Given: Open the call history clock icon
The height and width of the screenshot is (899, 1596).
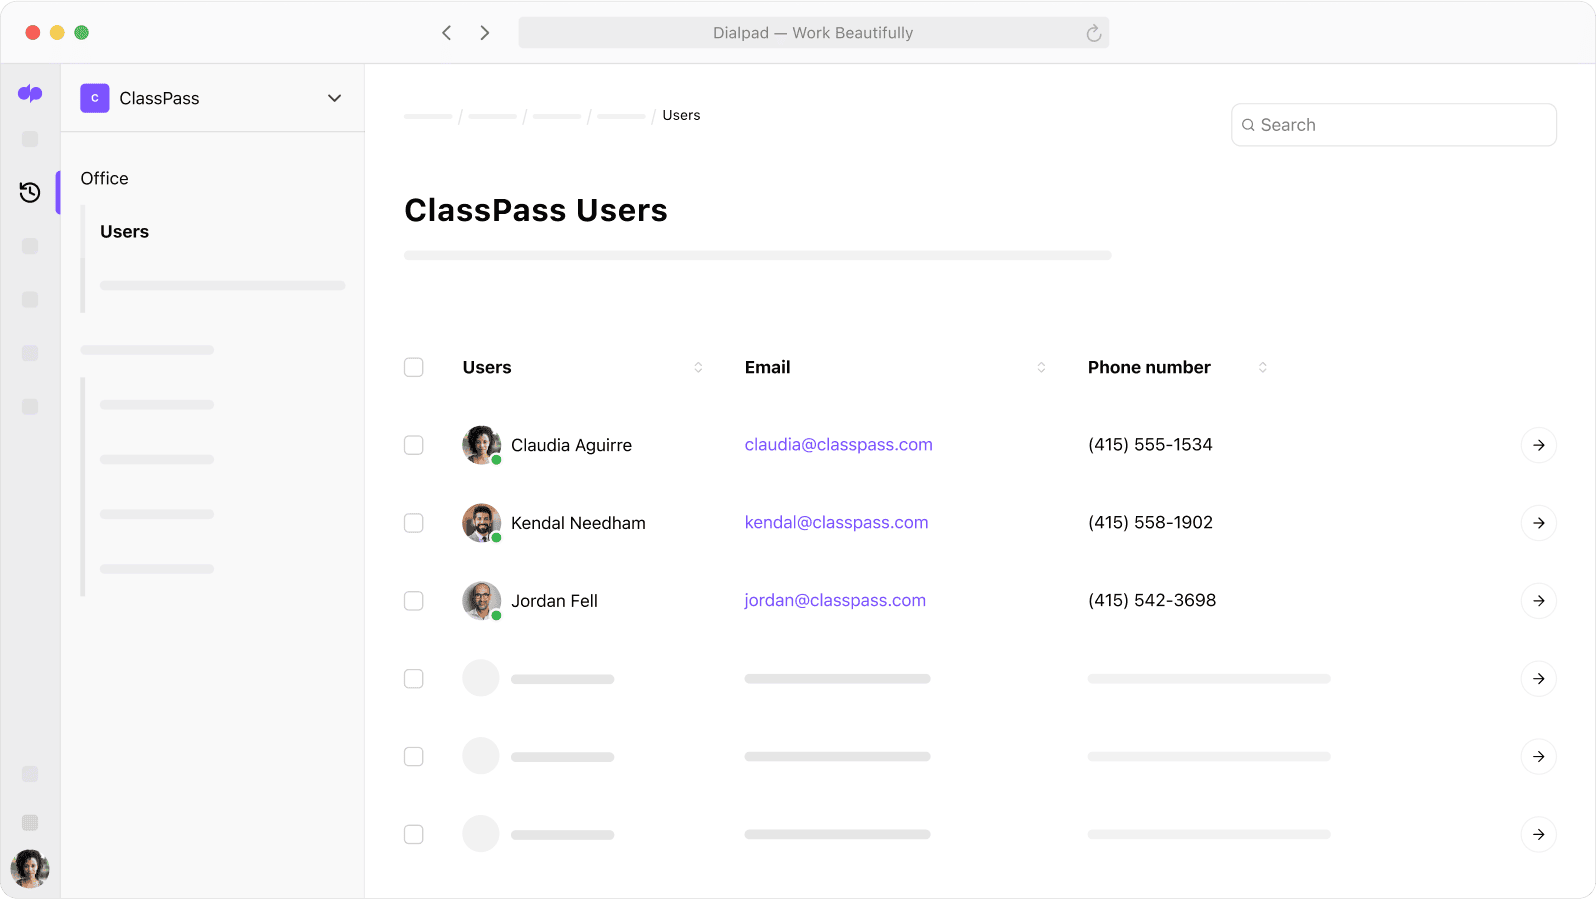Looking at the screenshot, I should click(x=30, y=192).
